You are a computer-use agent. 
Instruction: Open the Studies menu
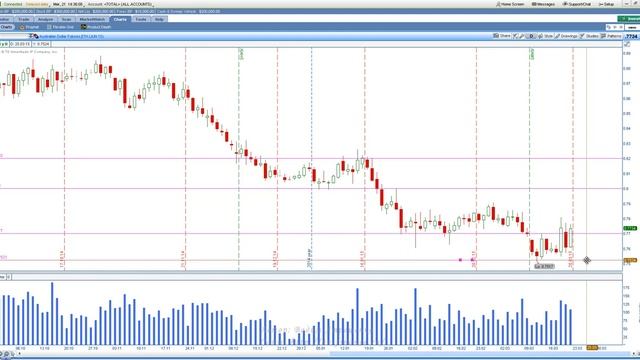click(x=589, y=36)
